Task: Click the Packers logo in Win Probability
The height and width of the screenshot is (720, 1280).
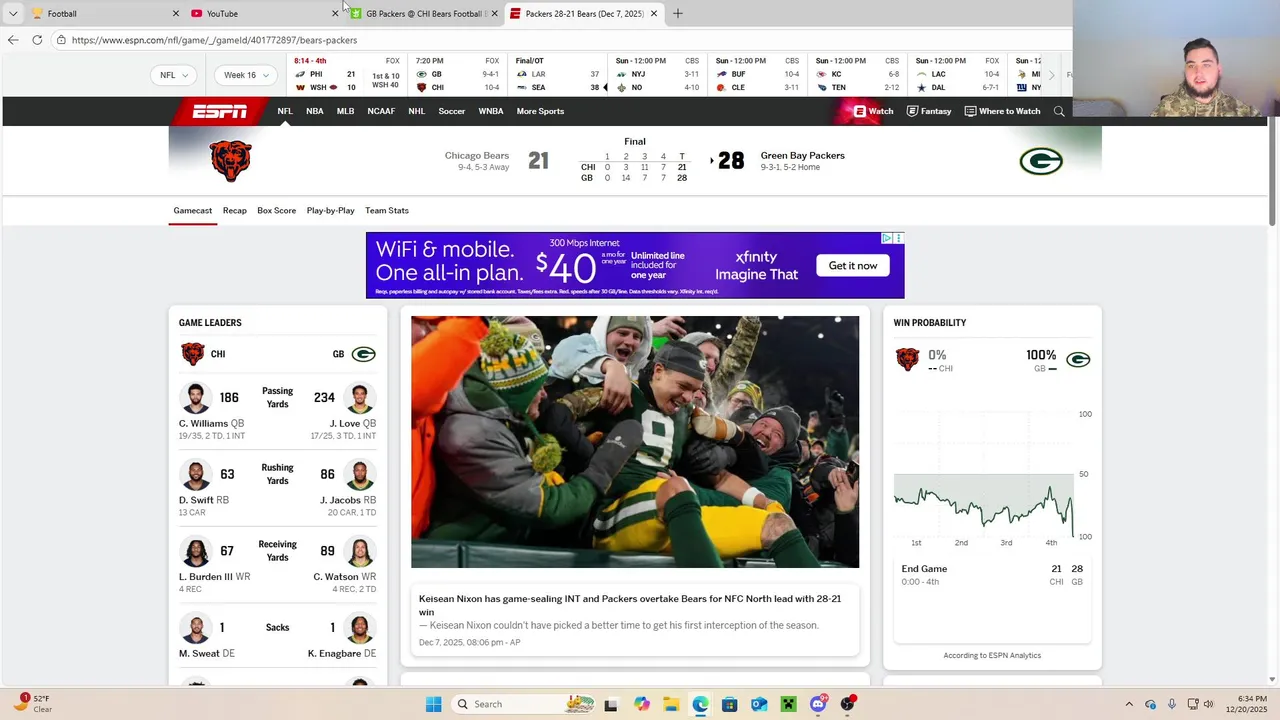Action: [1078, 359]
